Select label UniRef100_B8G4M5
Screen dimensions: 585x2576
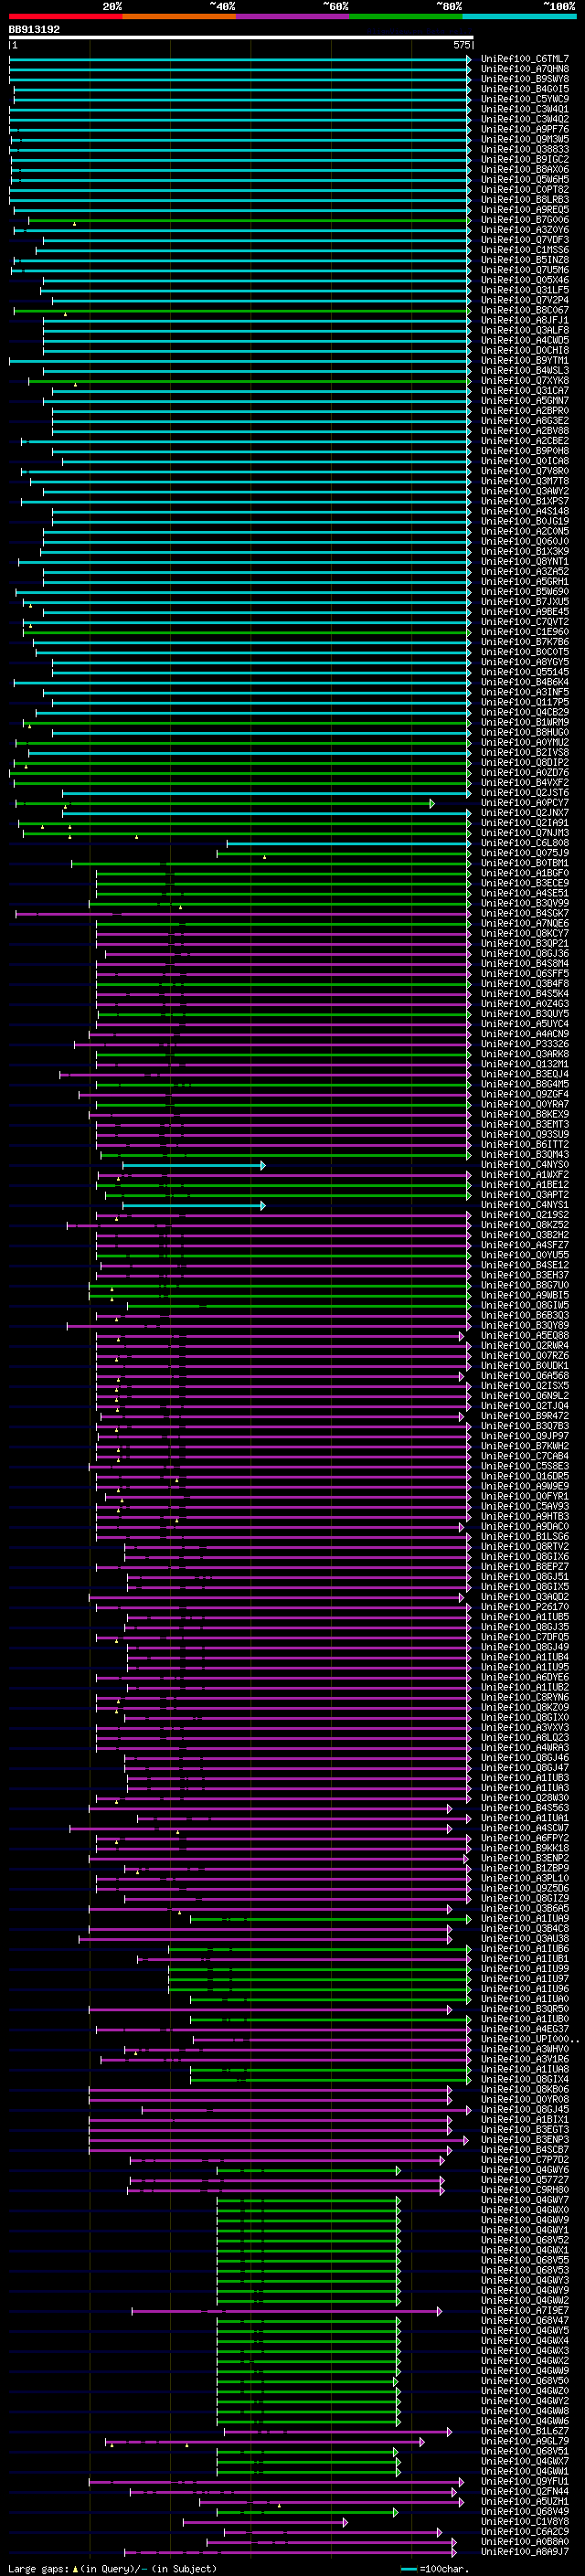pyautogui.click(x=524, y=1084)
